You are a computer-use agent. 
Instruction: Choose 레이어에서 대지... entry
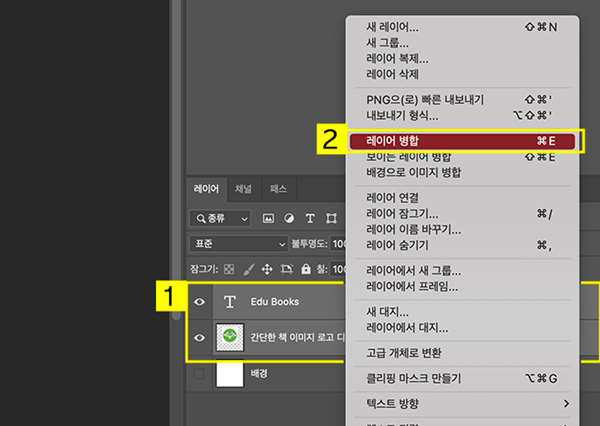[462, 328]
